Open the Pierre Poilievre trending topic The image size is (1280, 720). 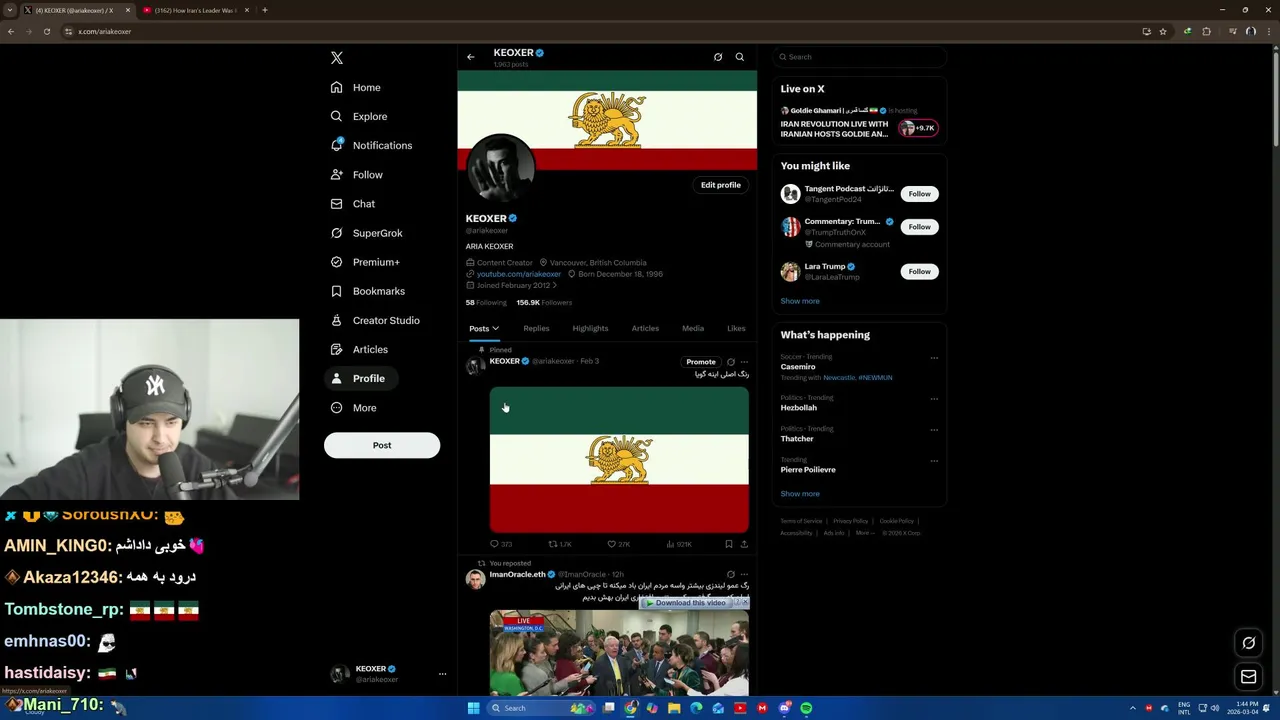pos(808,470)
